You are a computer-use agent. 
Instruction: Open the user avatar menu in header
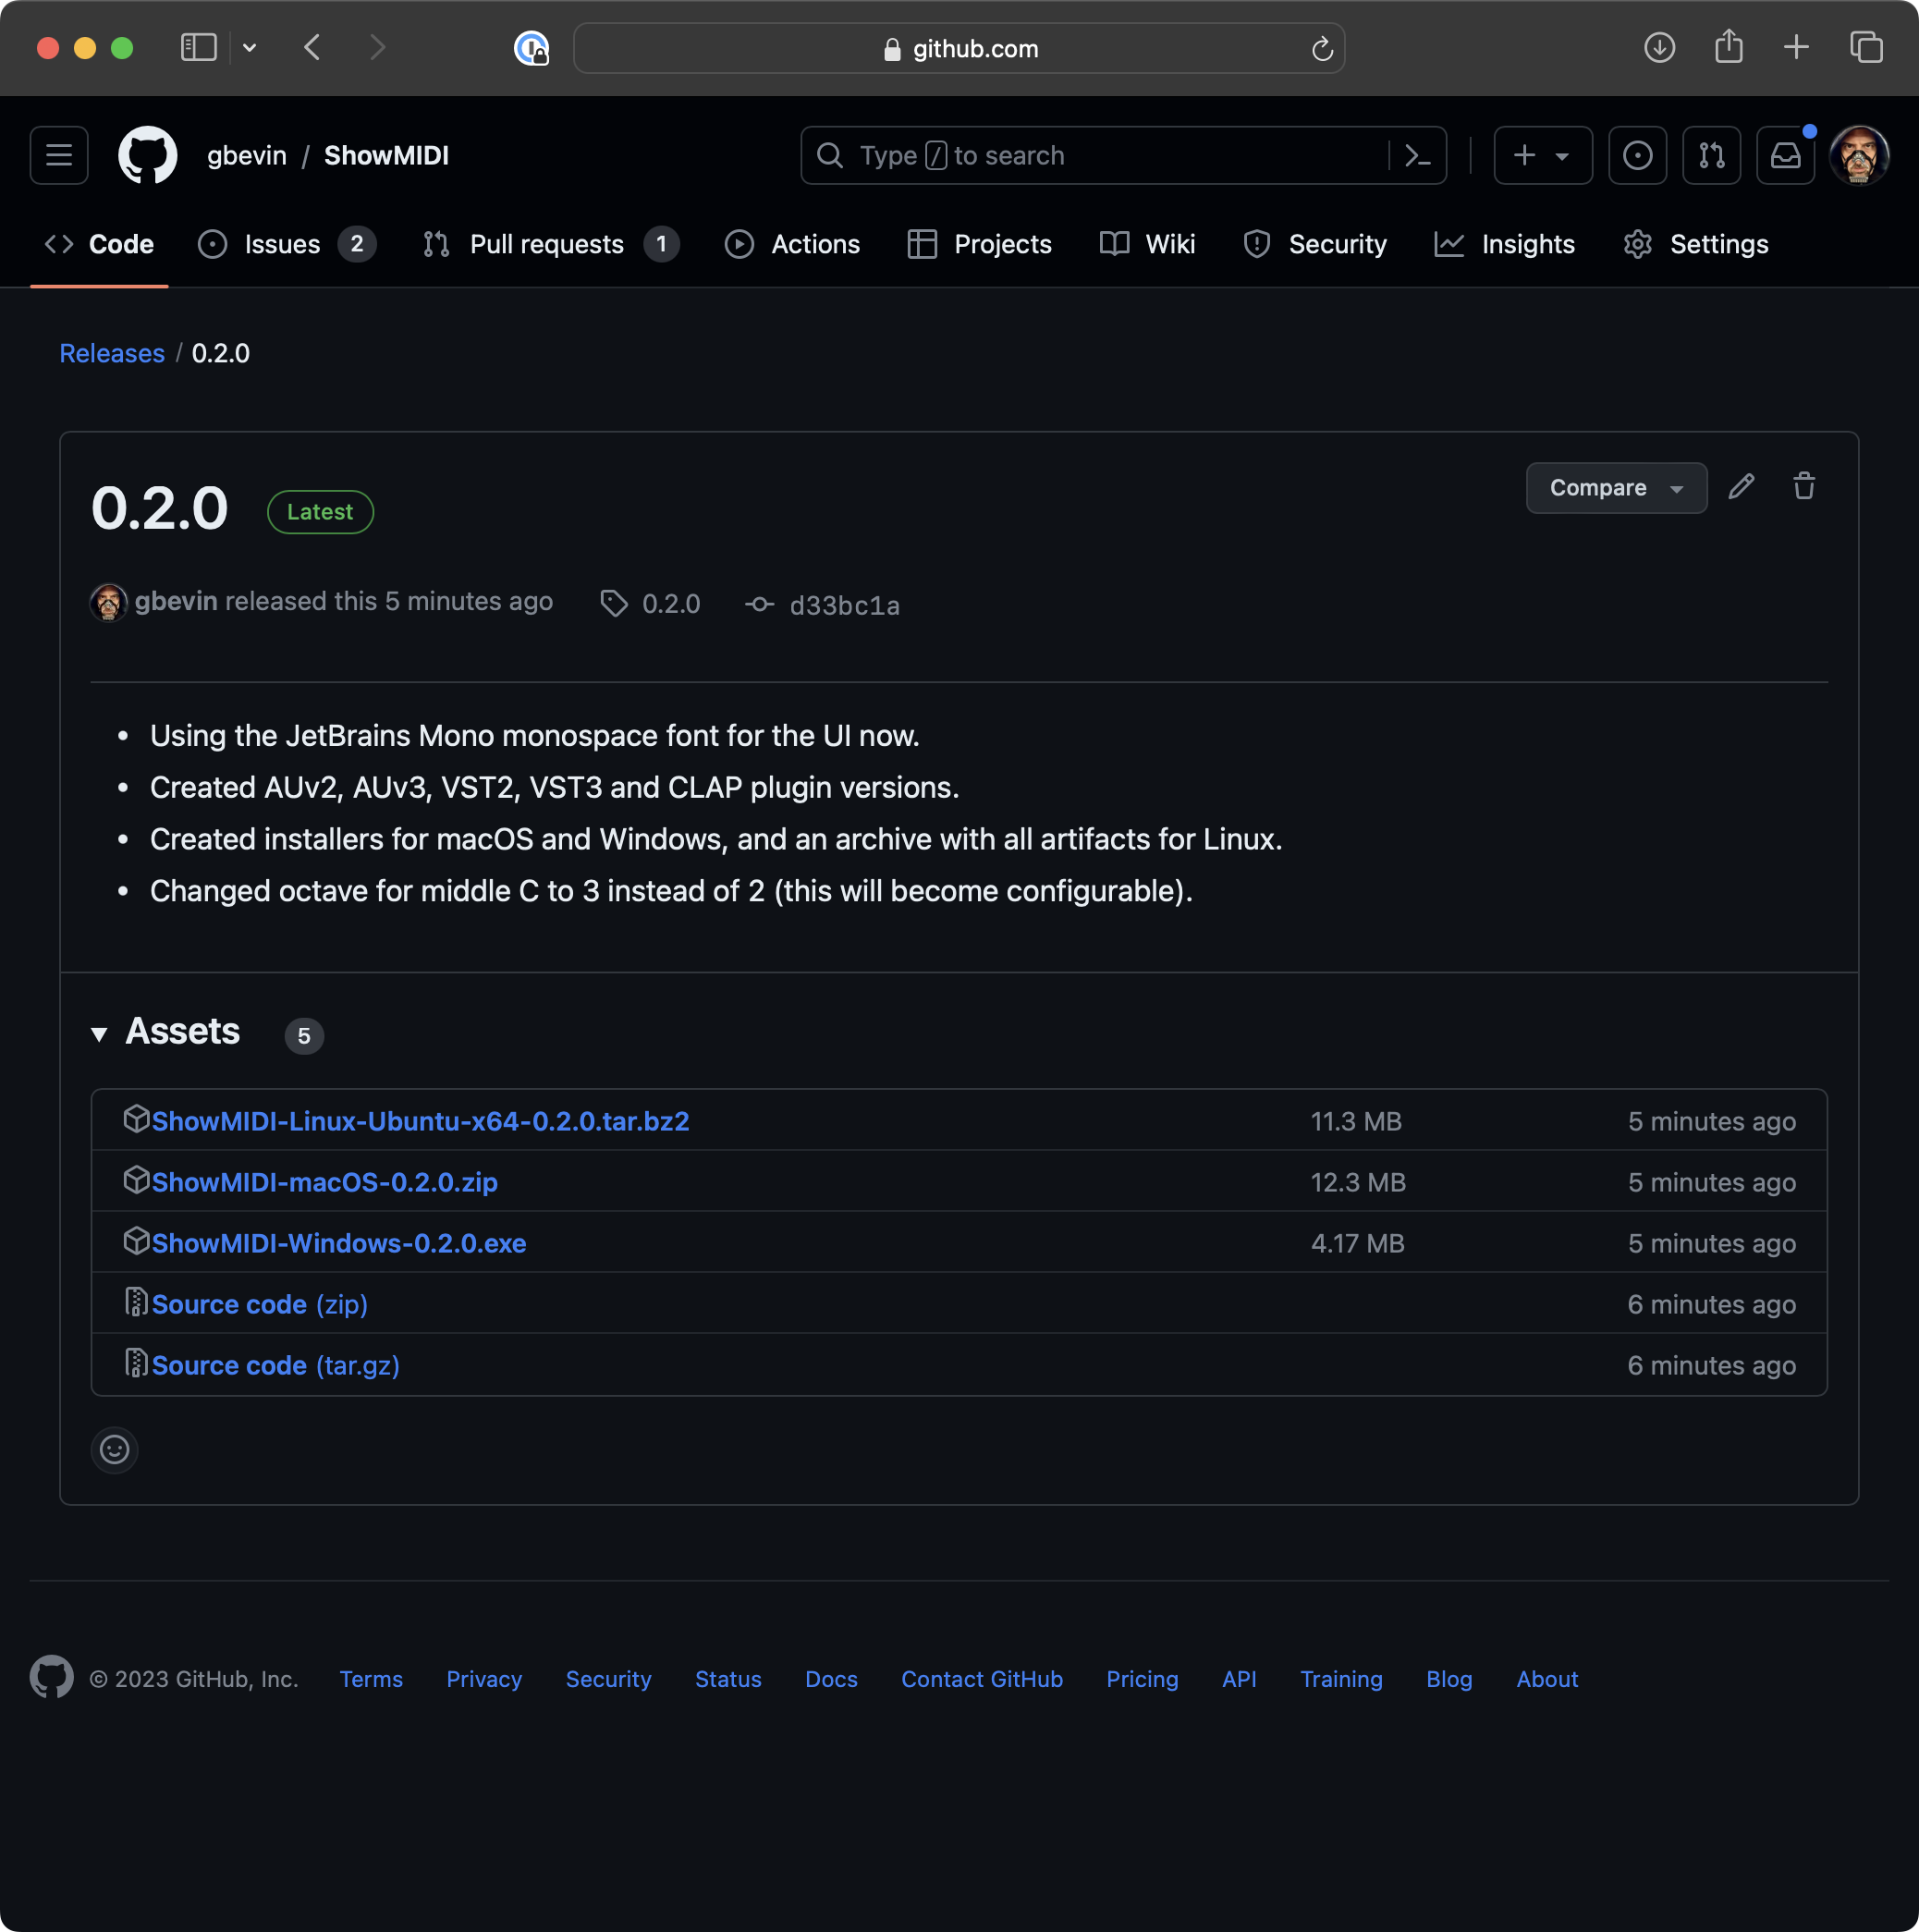coord(1859,155)
